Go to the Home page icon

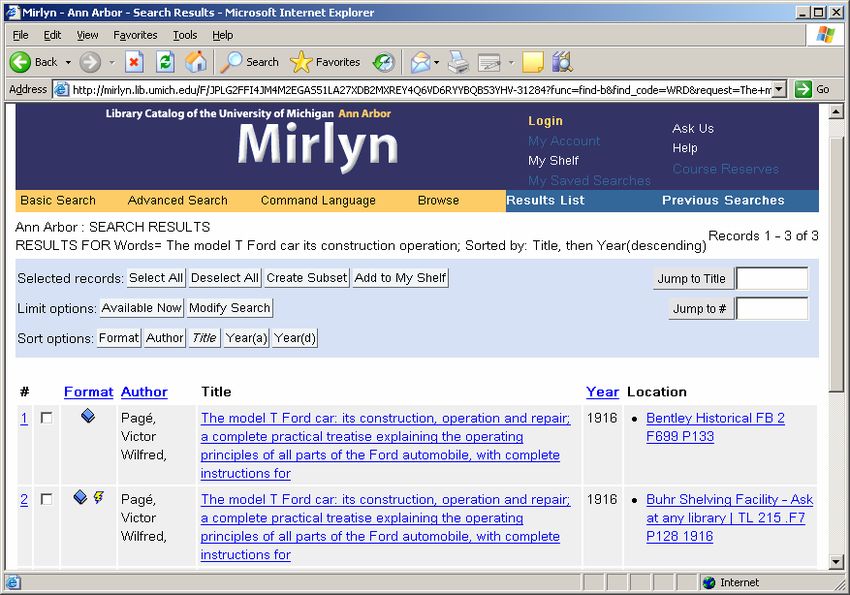(x=196, y=62)
